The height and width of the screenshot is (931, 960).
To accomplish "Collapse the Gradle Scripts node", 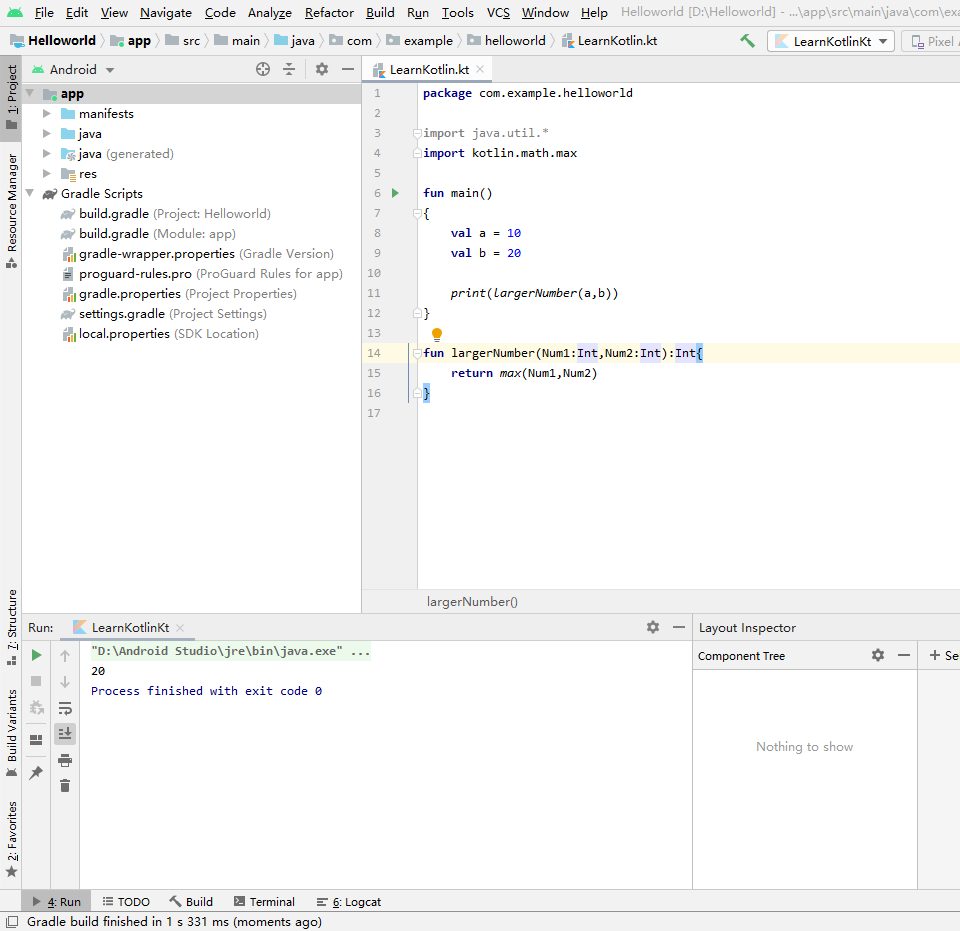I will 30,193.
